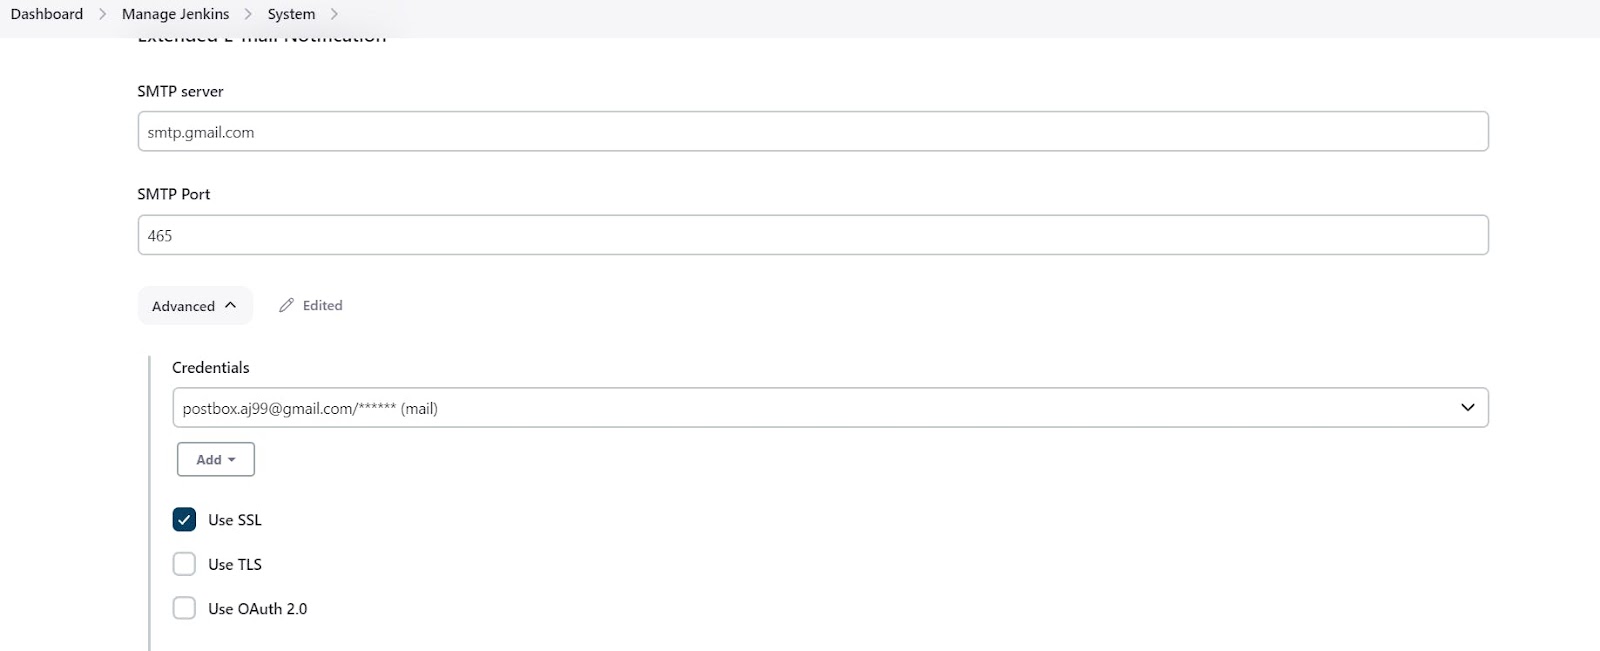Click the down arrow in Credentials select
The image size is (1600, 651).
click(1467, 407)
